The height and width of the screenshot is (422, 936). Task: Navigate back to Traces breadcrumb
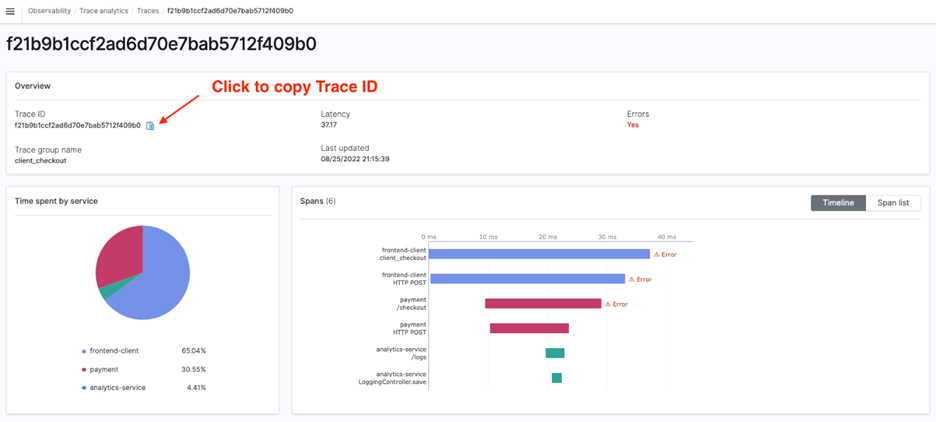tap(148, 11)
